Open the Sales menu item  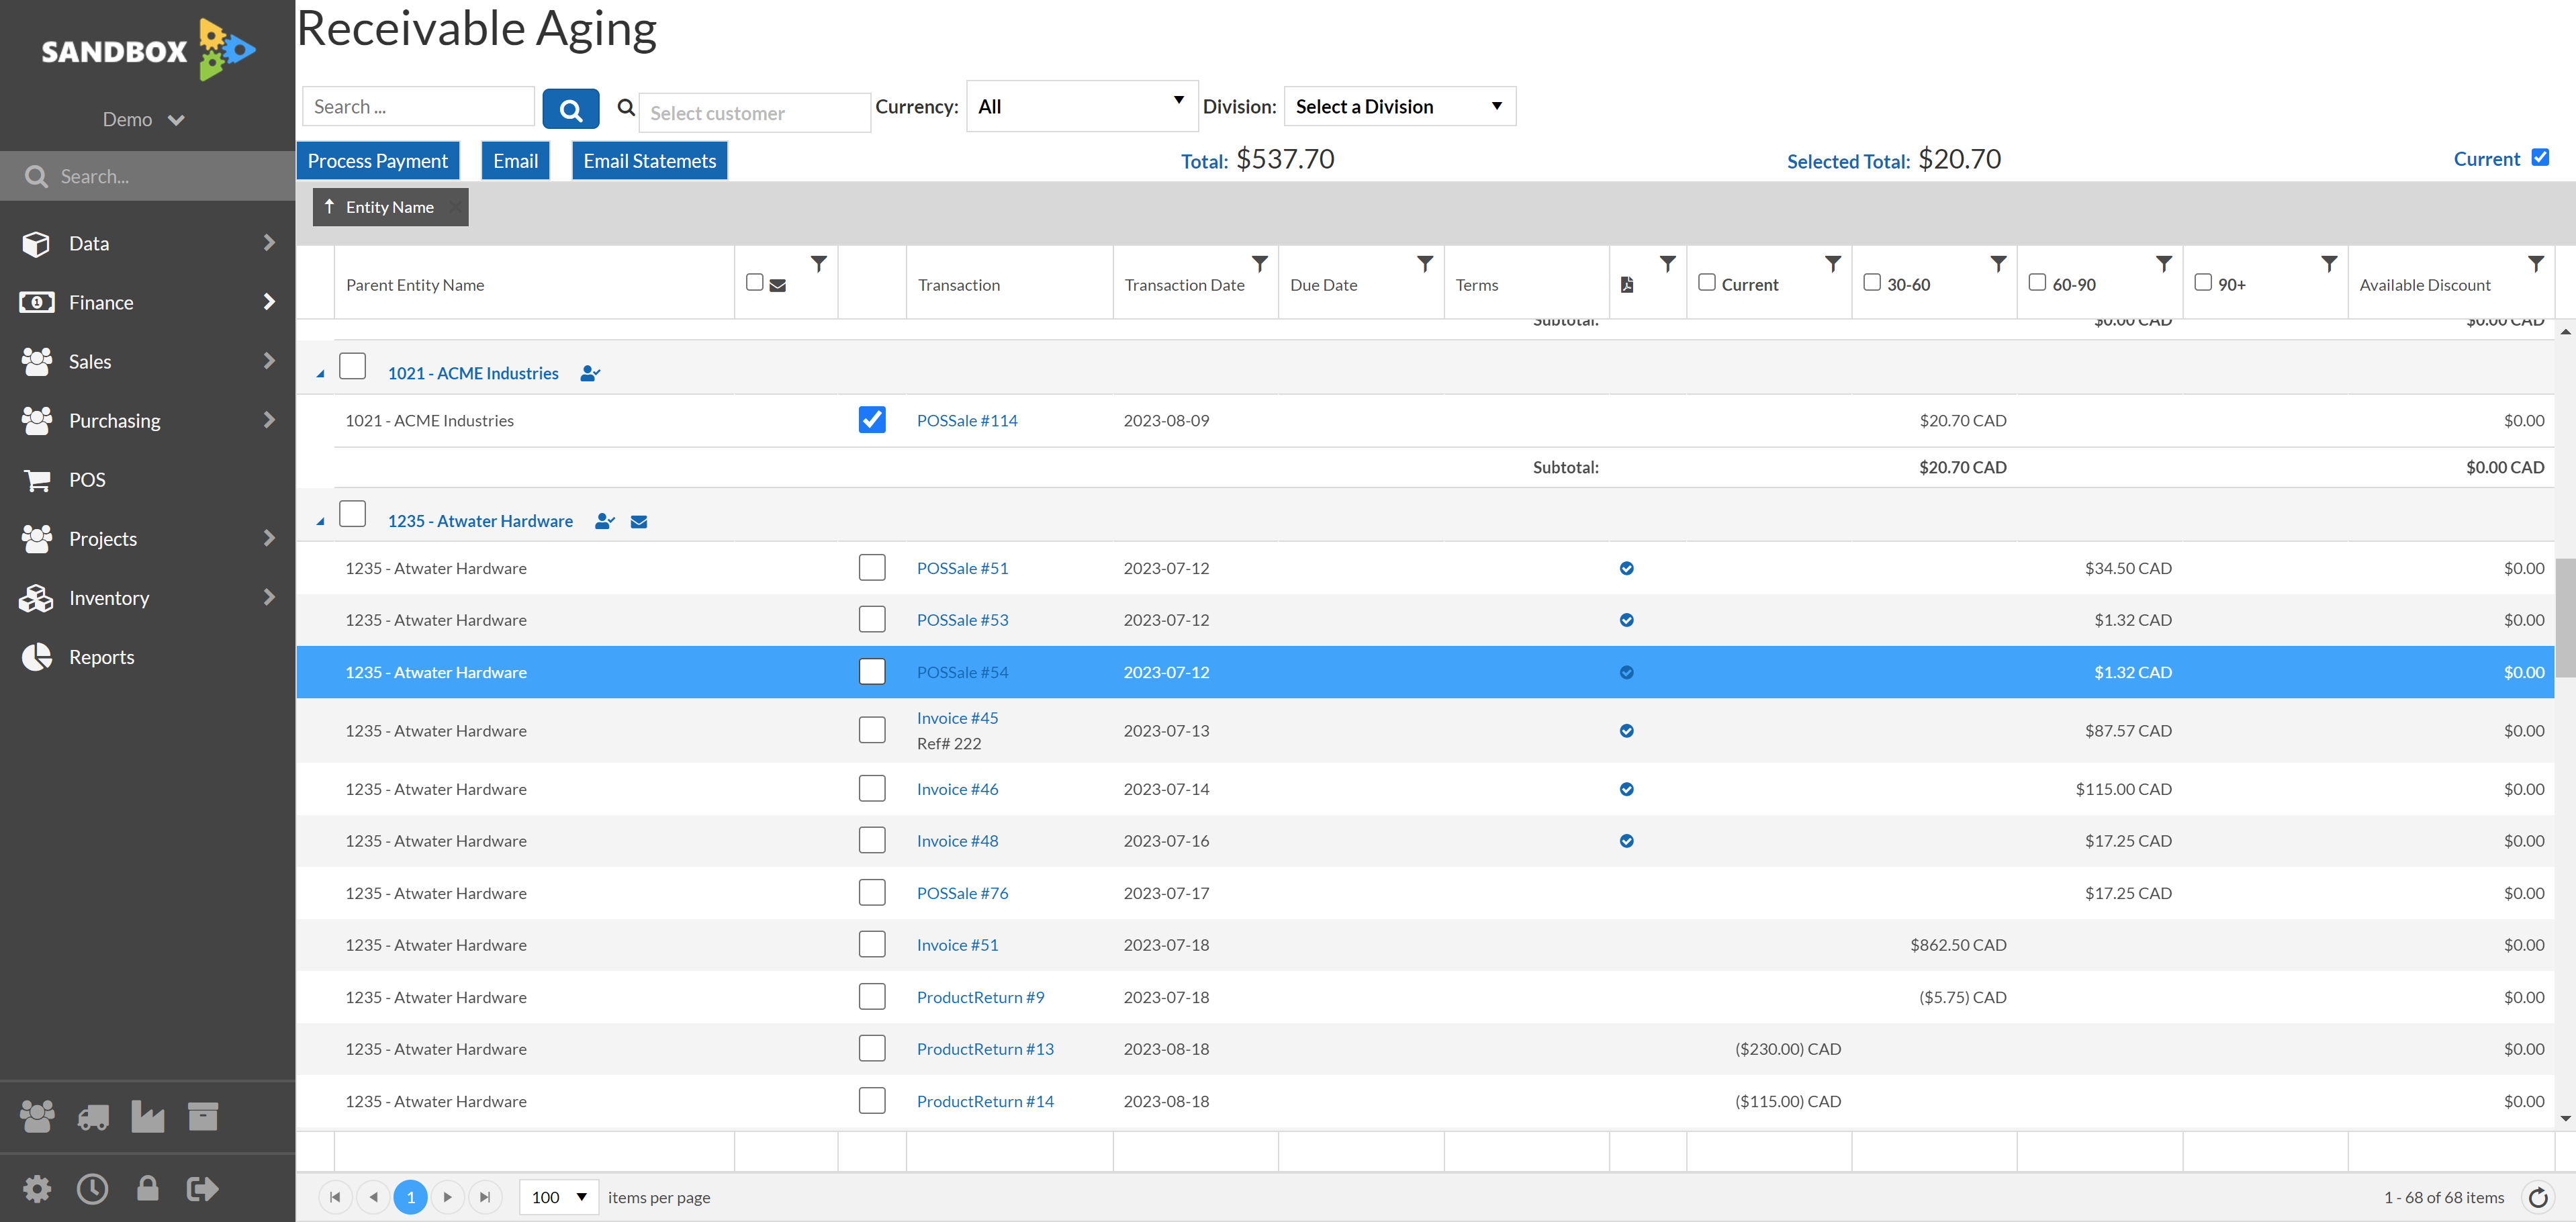147,361
